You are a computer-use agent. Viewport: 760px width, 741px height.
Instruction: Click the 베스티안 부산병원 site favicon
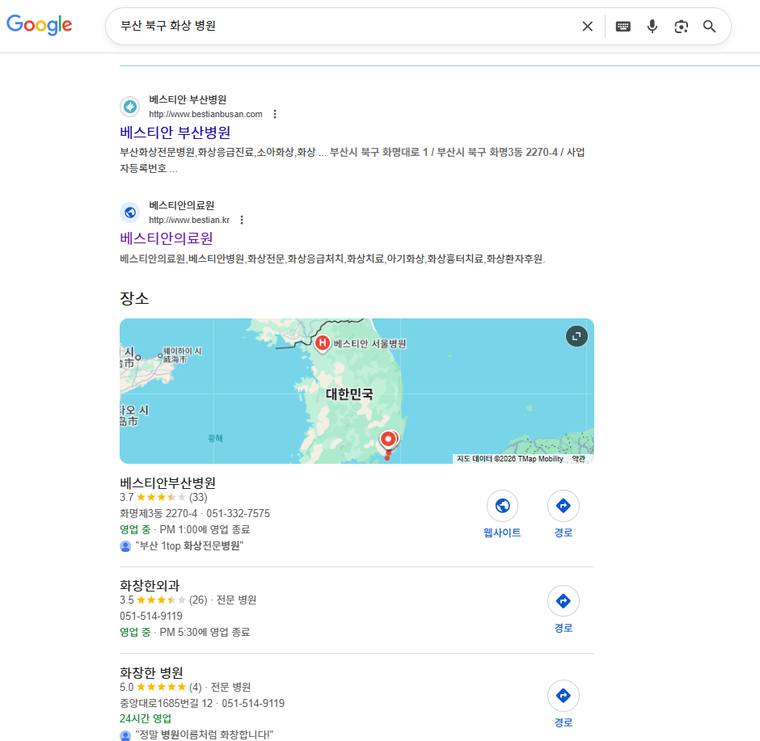[130, 106]
